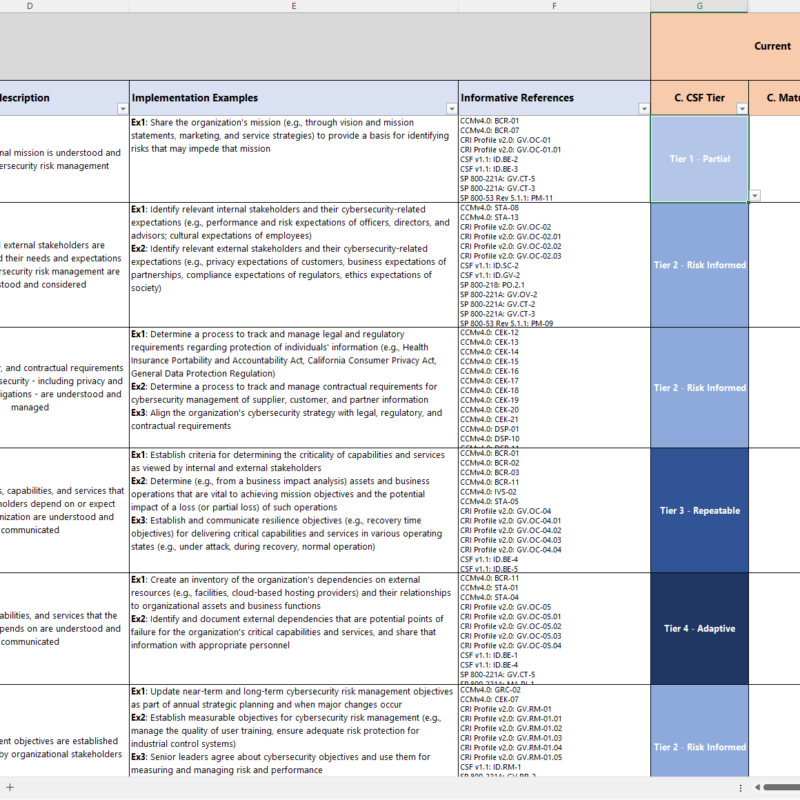Click the horizontal scrollbar track
The height and width of the screenshot is (800, 800).
[778, 789]
